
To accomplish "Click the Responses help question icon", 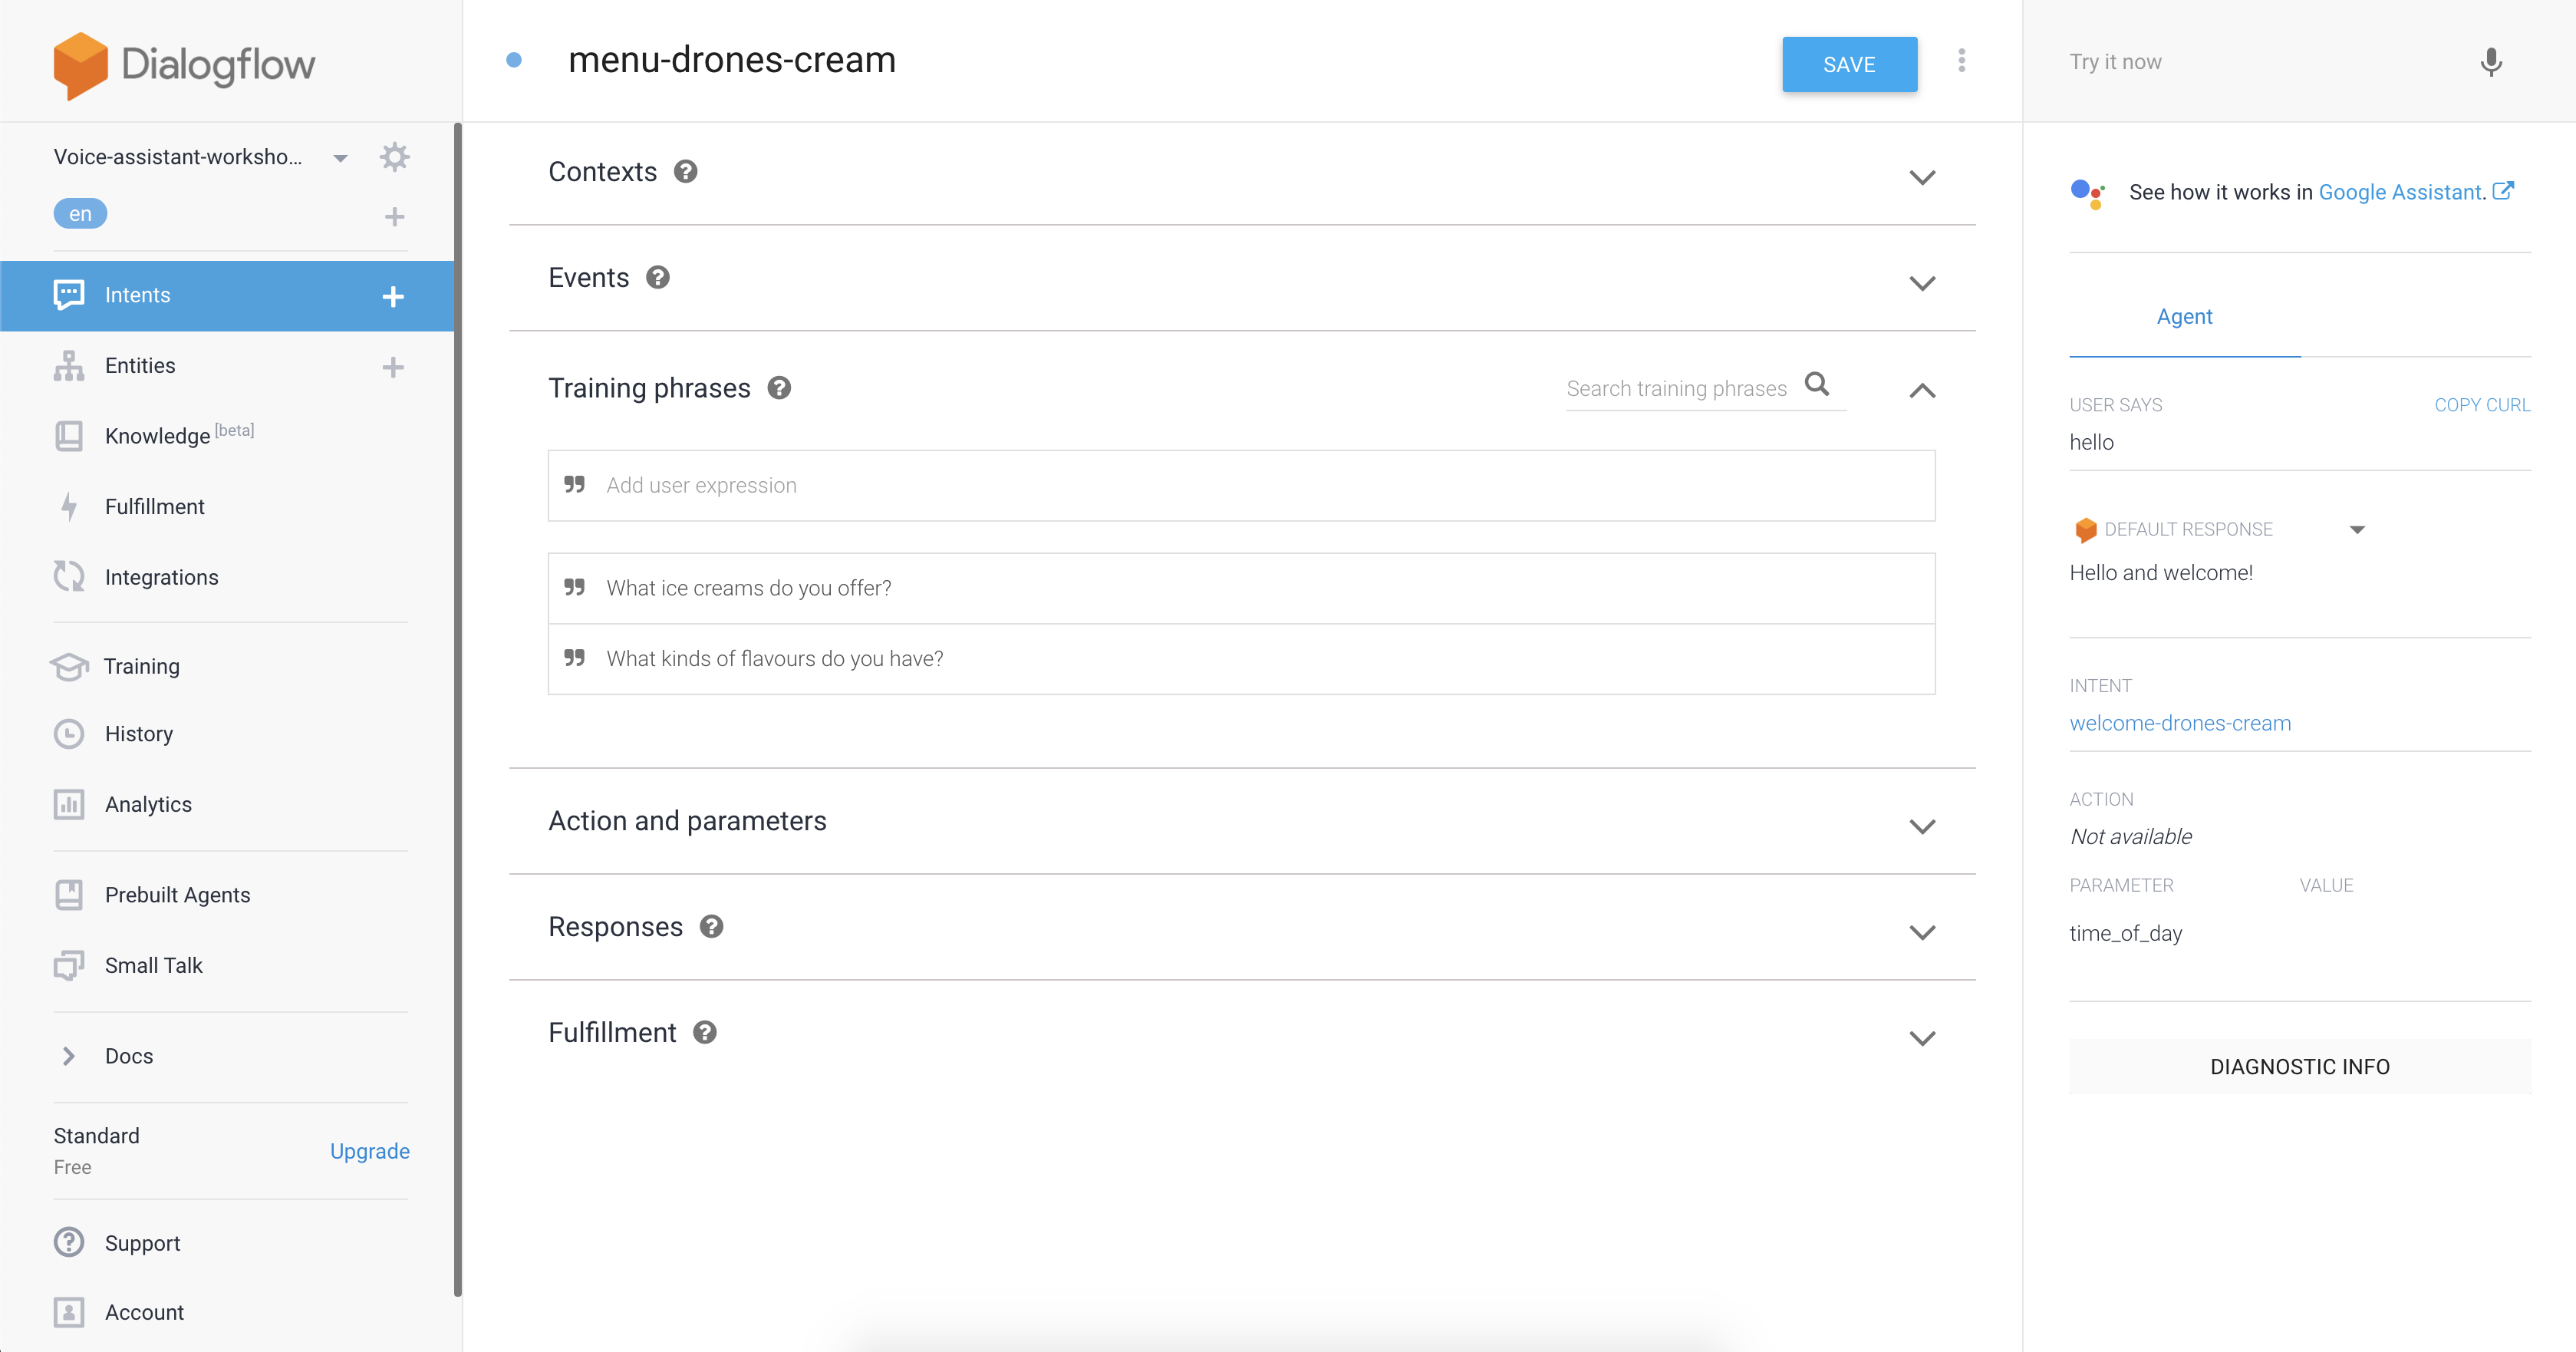I will [712, 927].
